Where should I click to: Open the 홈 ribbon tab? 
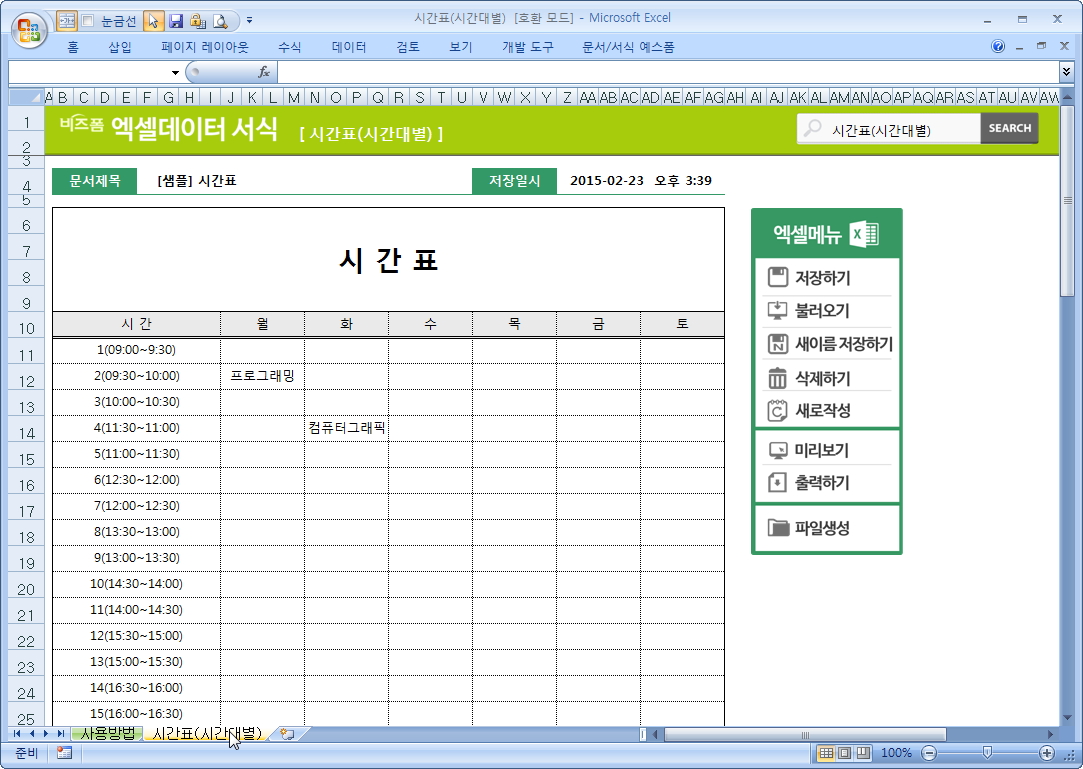(73, 47)
